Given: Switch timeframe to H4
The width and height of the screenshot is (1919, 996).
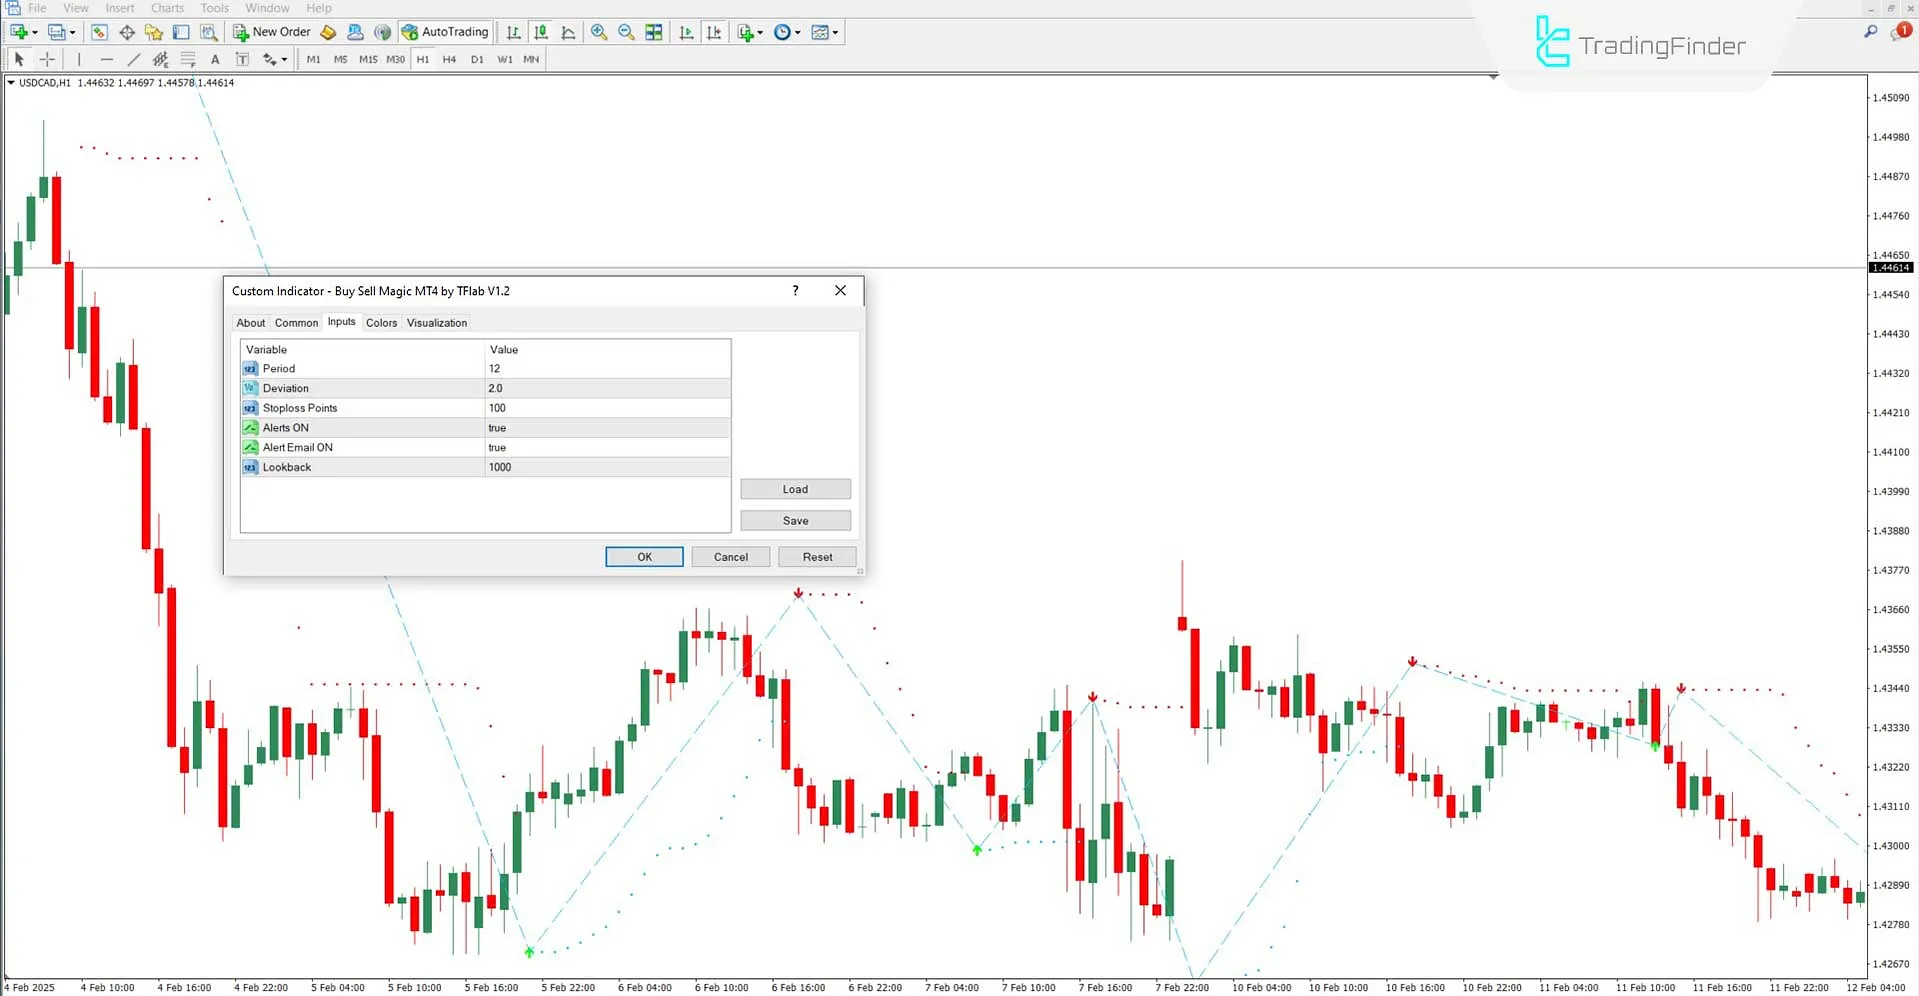Looking at the screenshot, I should pos(449,59).
